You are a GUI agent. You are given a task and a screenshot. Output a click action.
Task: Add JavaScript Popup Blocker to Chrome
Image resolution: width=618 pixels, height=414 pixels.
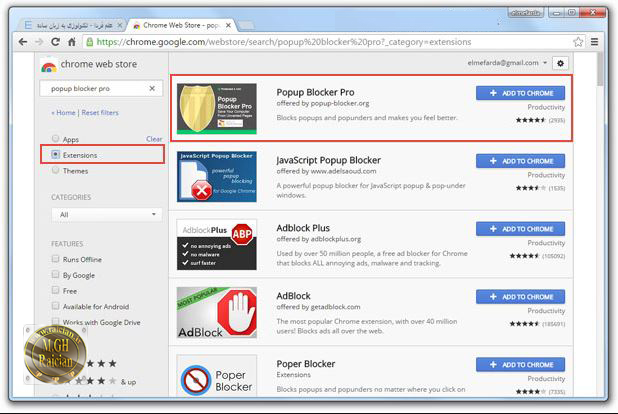pyautogui.click(x=520, y=161)
